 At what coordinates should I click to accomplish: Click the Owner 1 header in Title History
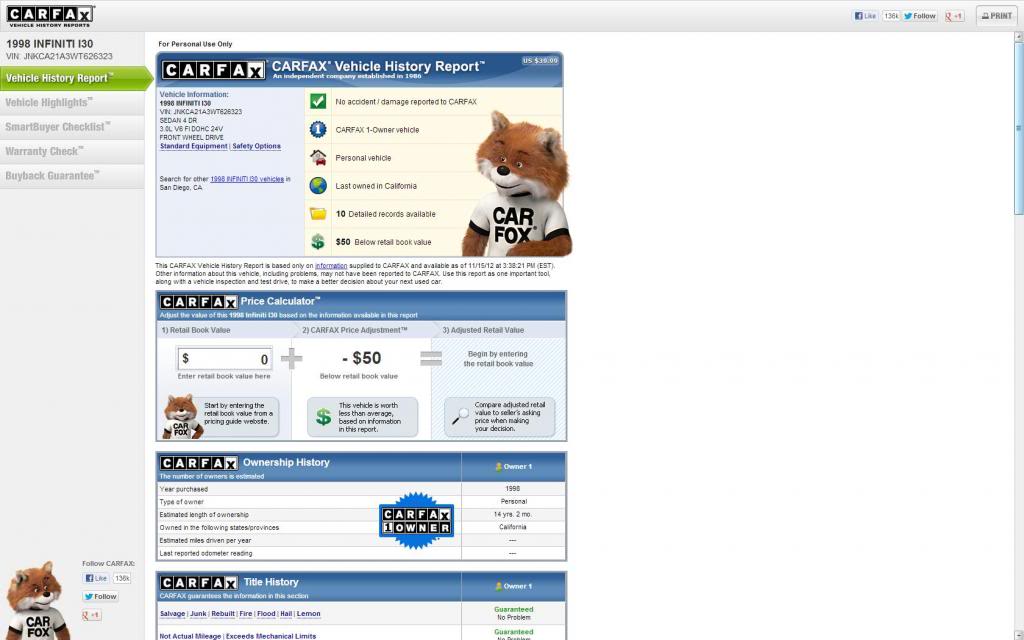[513, 586]
